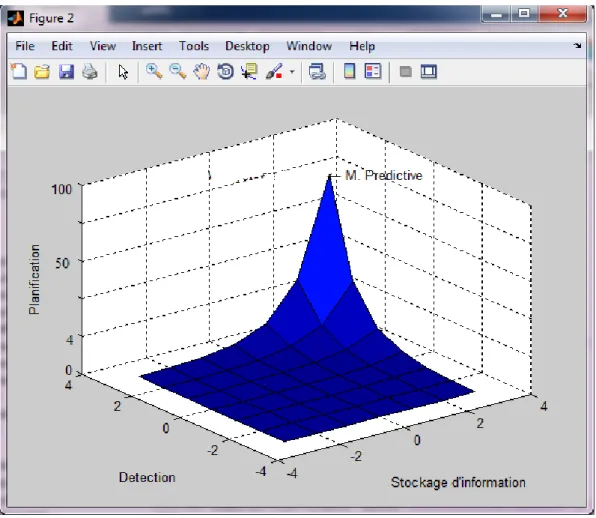This screenshot has width=596, height=518.
Task: Open the Window menu
Action: 309,46
